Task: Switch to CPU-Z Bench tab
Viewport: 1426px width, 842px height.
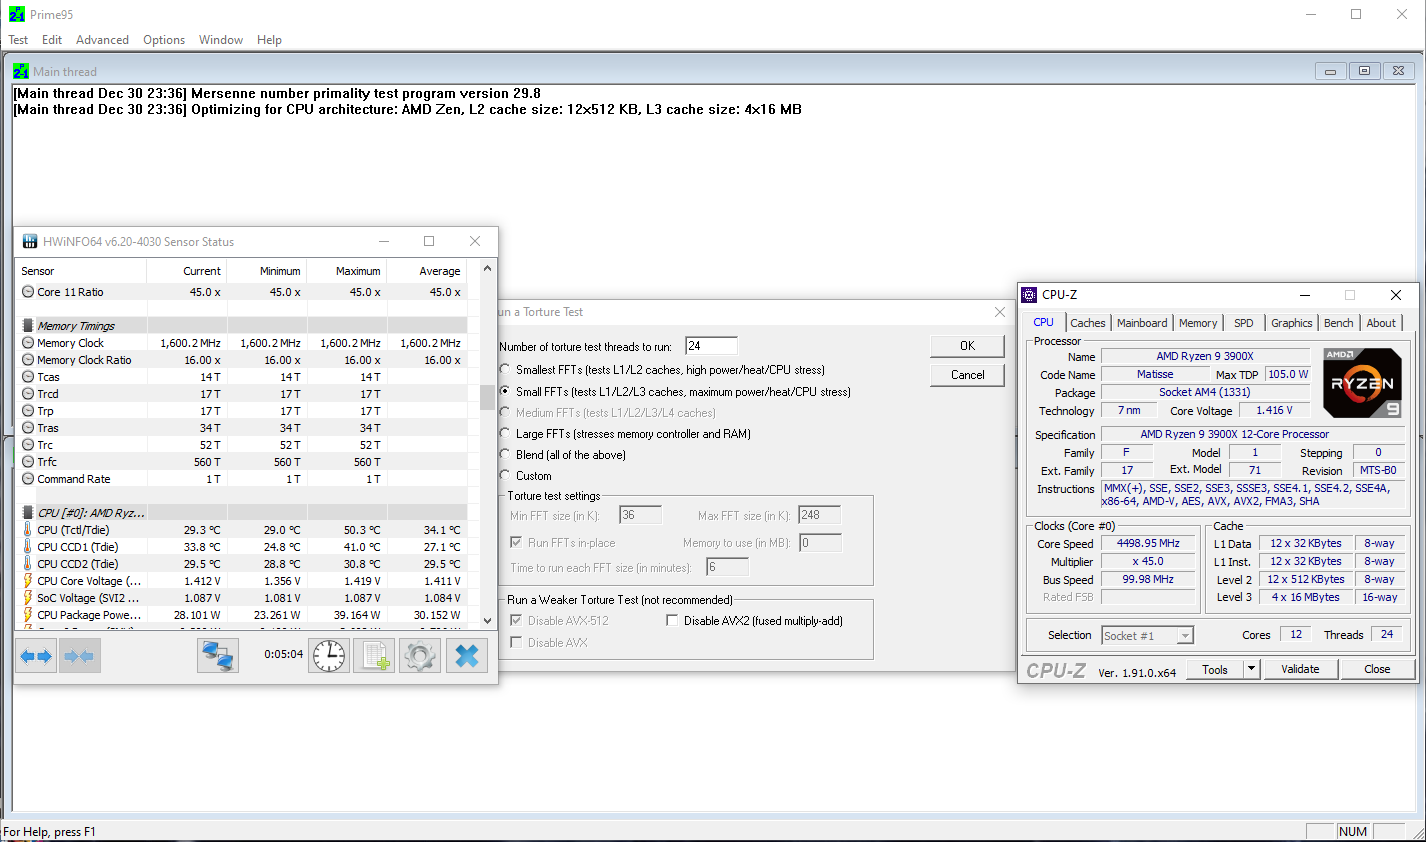Action: point(1339,323)
